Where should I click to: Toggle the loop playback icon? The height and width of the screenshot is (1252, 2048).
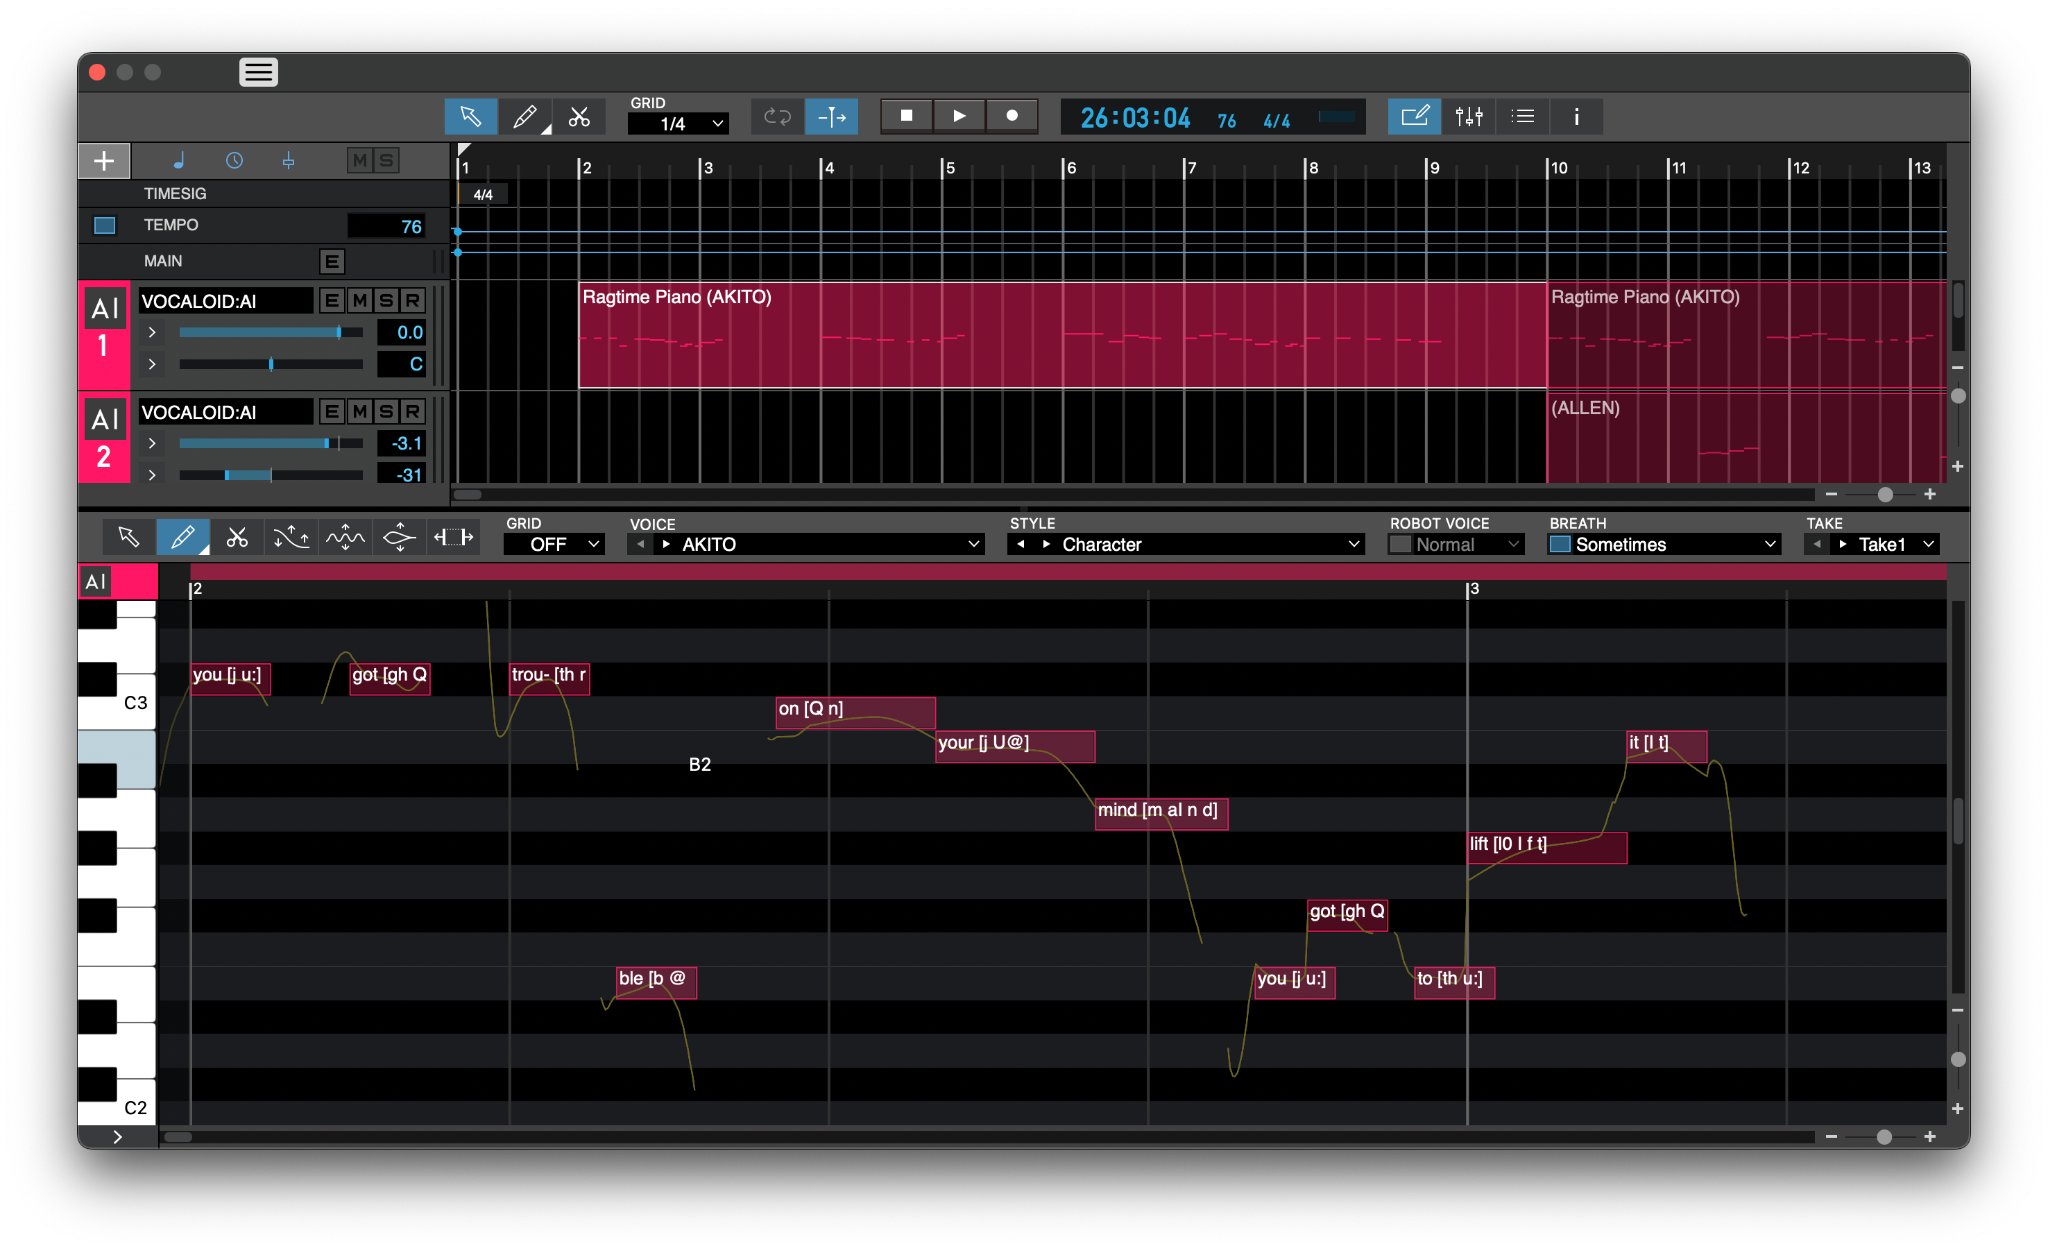coord(777,117)
